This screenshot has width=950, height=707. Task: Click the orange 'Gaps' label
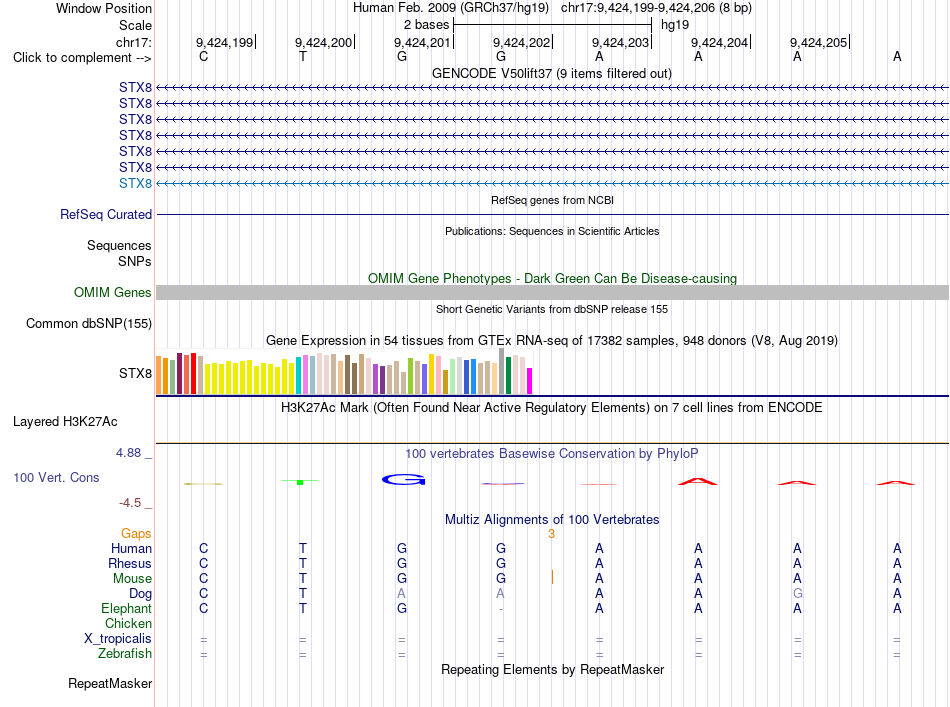tap(136, 533)
